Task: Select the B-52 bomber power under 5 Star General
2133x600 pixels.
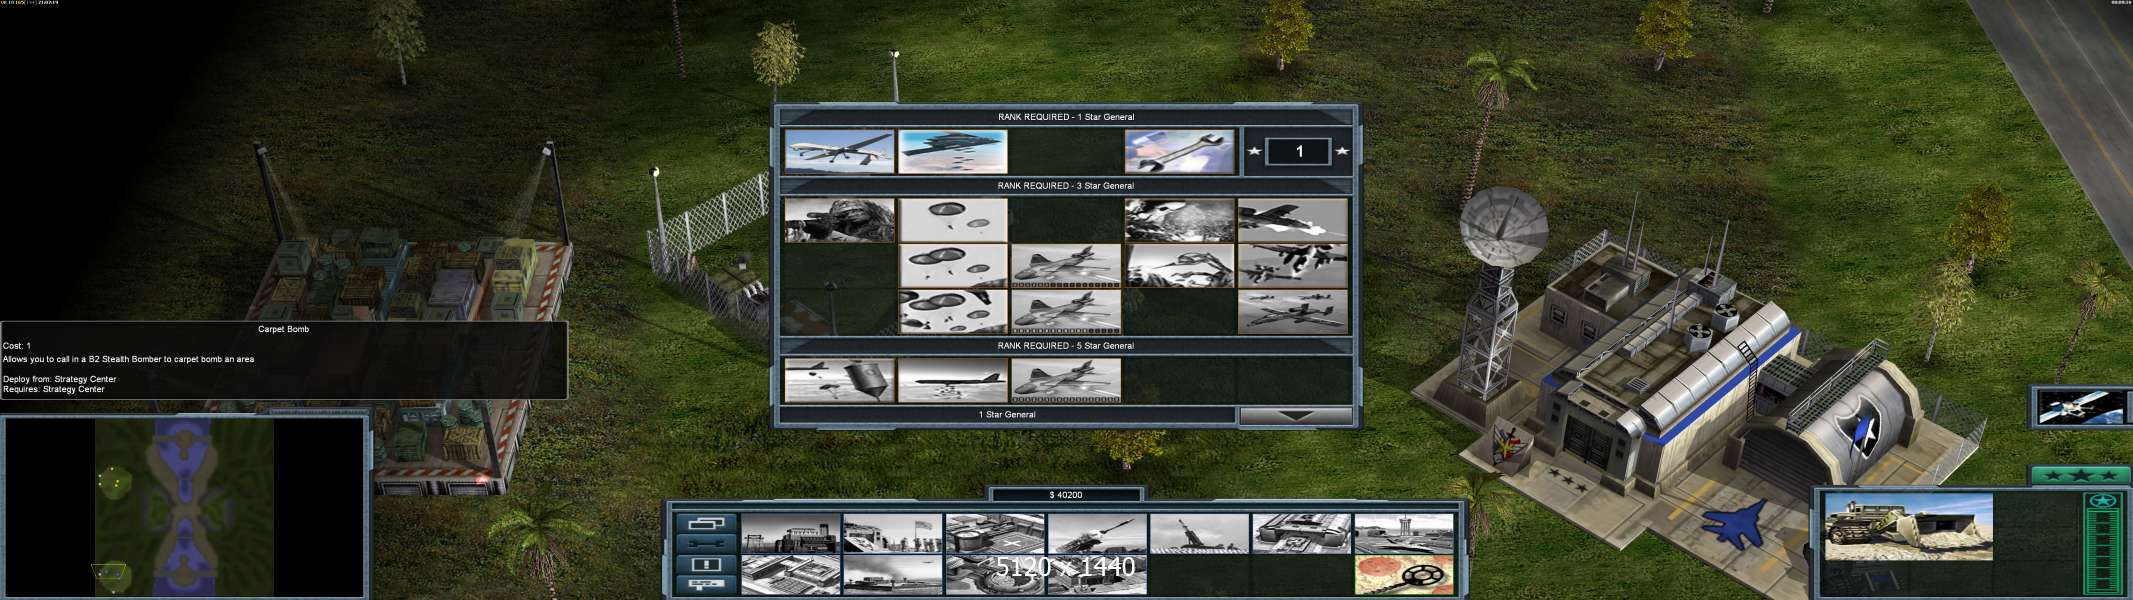Action: pos(952,380)
